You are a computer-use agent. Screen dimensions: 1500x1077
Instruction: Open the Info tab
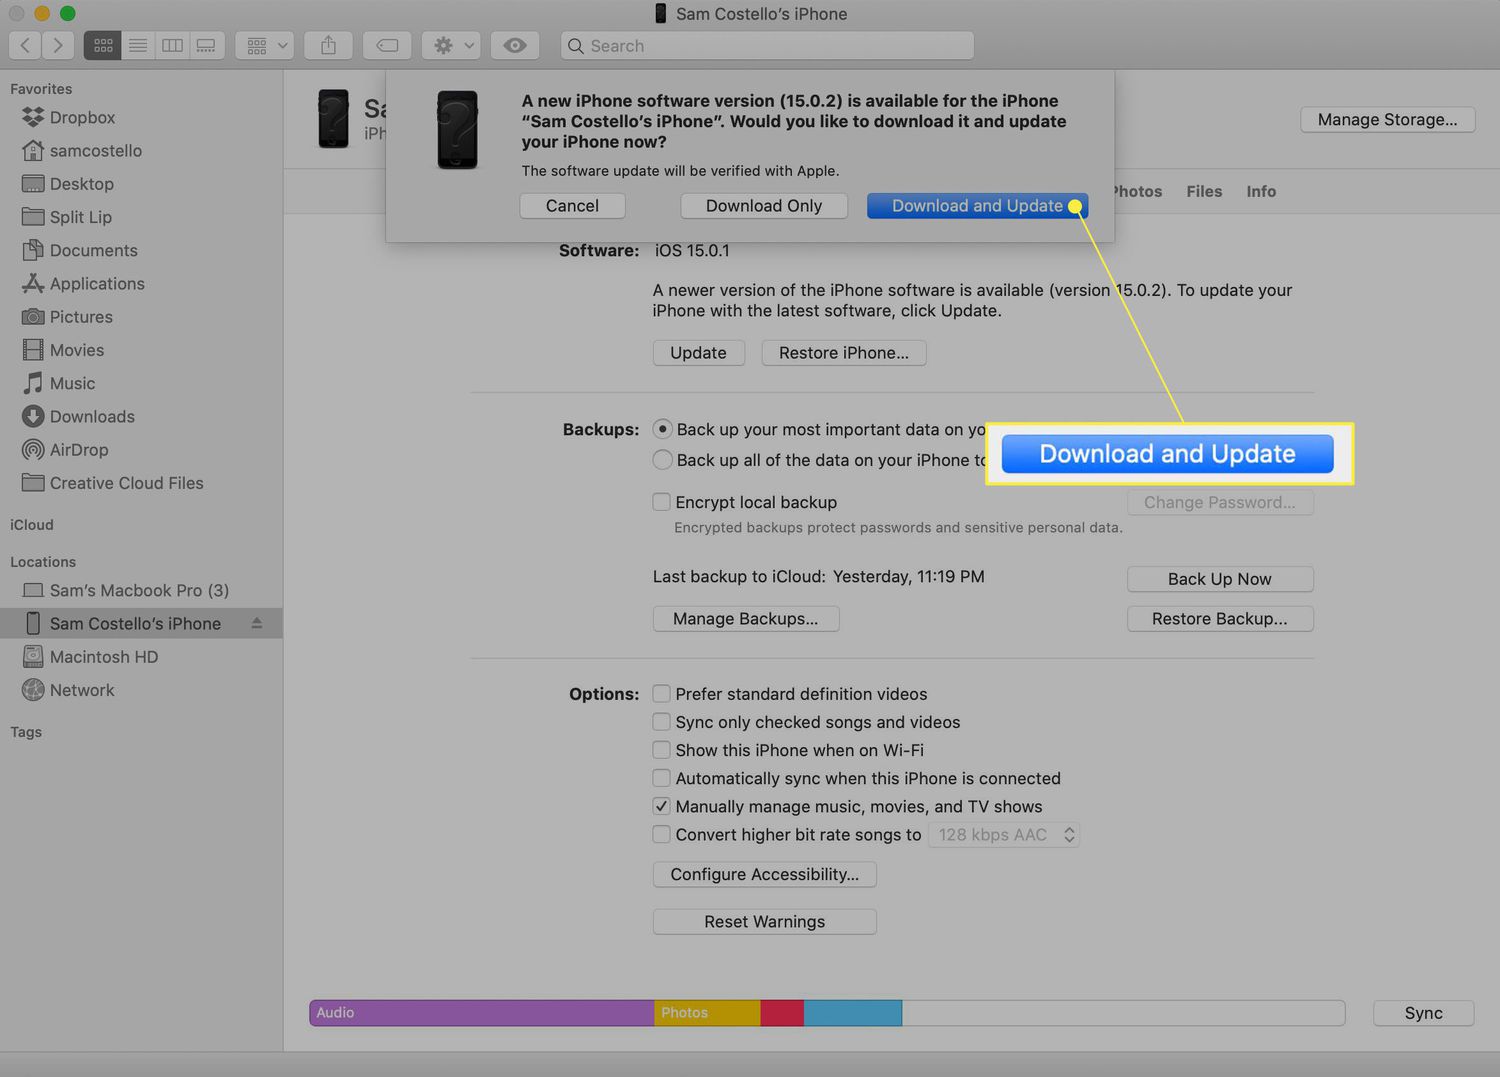coord(1260,191)
